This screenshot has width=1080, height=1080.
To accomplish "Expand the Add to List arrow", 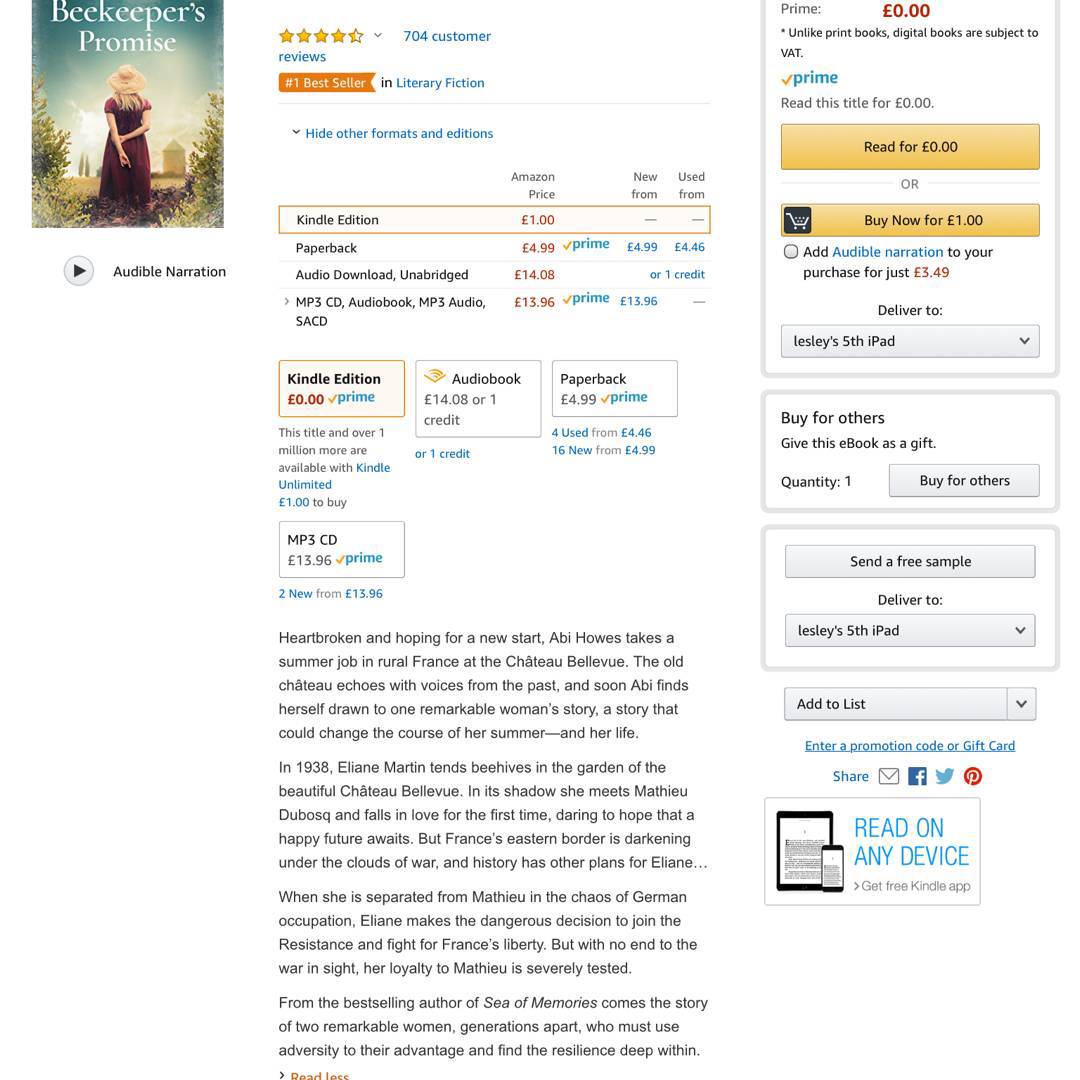I will 1021,704.
